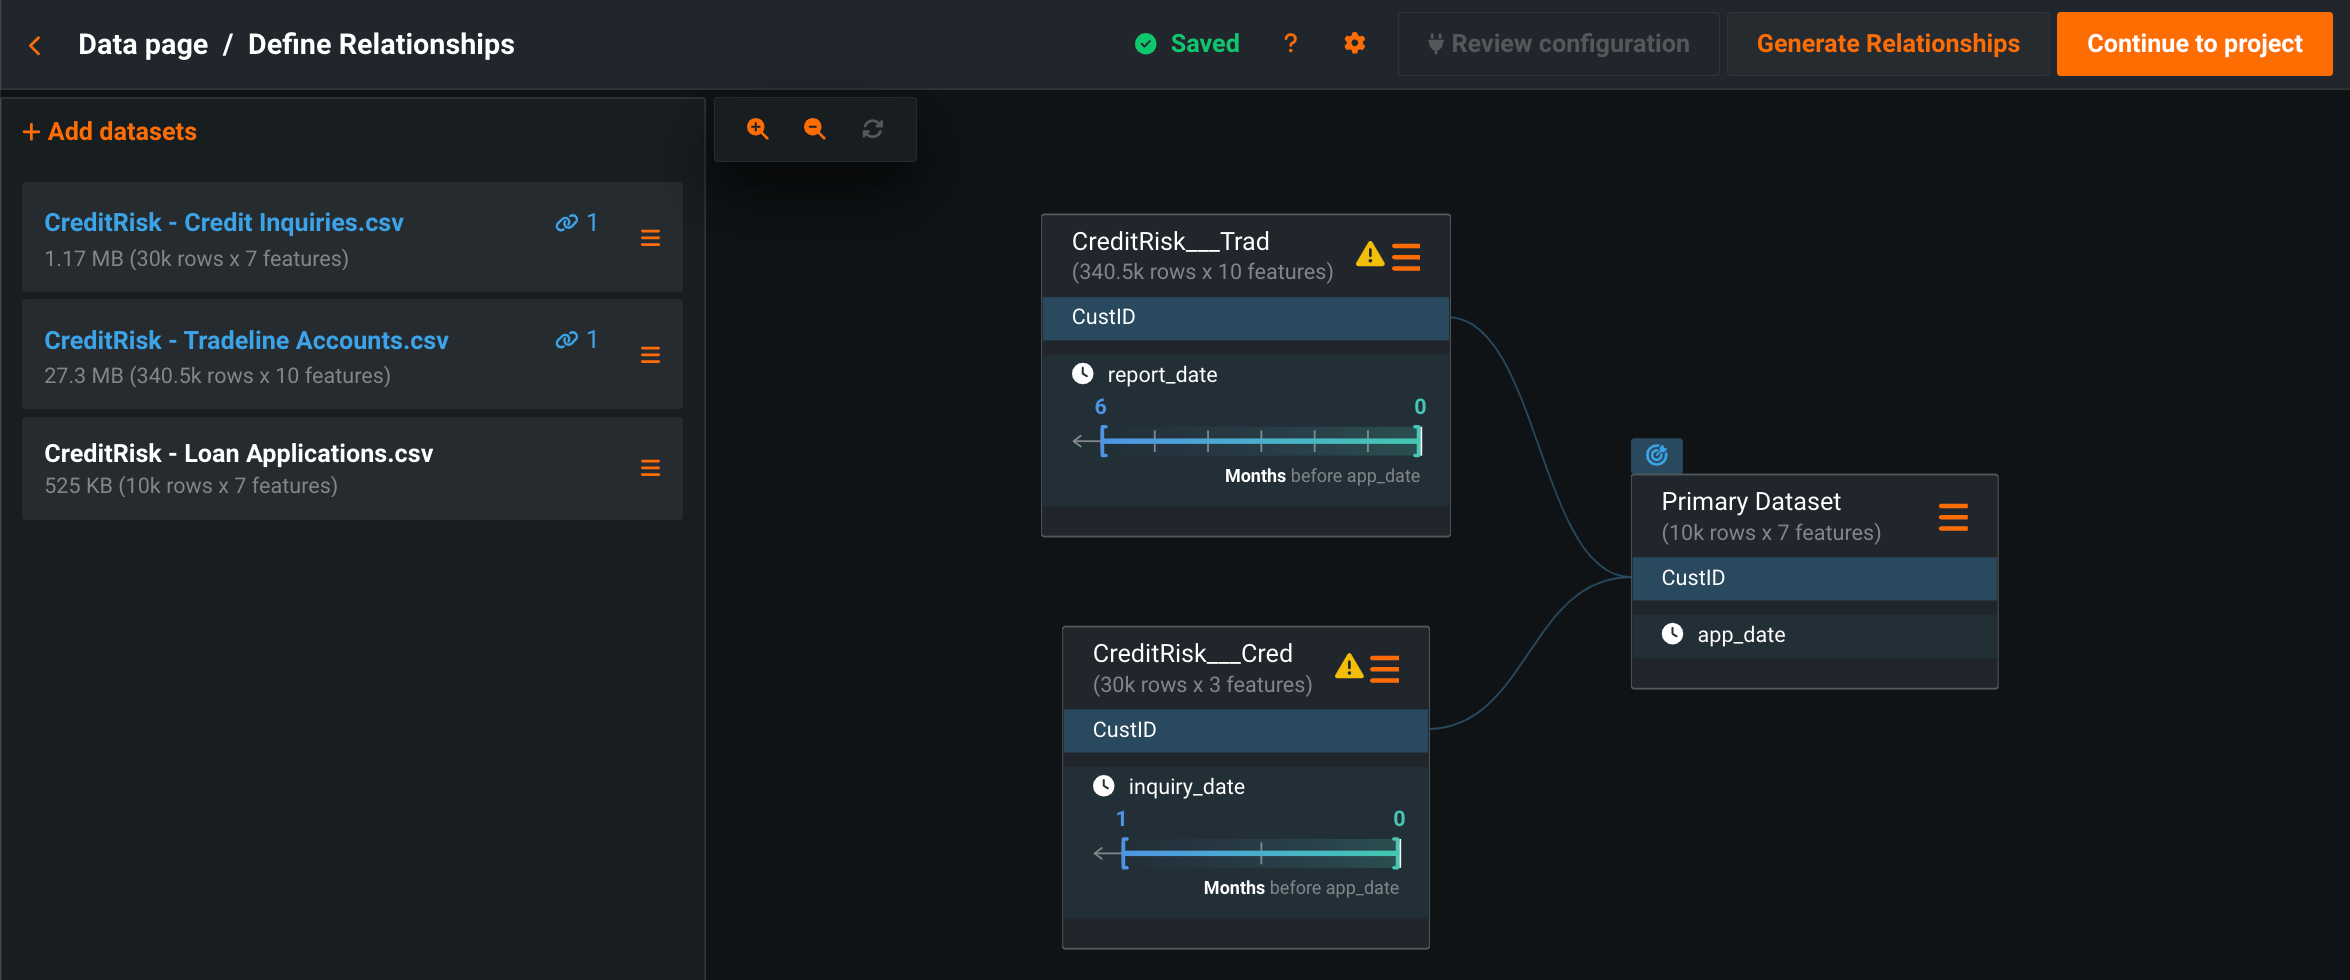Click the zoom in magnifier icon
The width and height of the screenshot is (2350, 980).
pos(758,129)
